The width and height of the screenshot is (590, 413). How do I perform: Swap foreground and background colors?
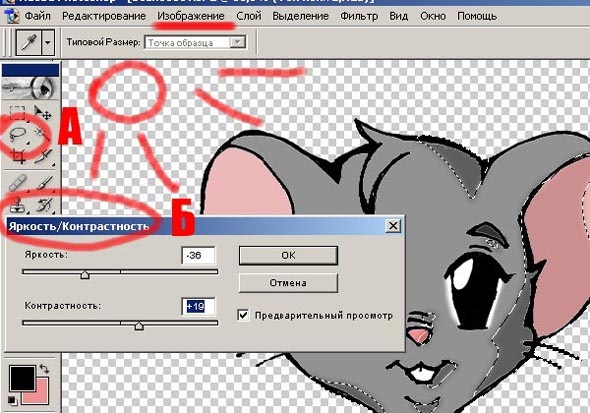coord(44,369)
